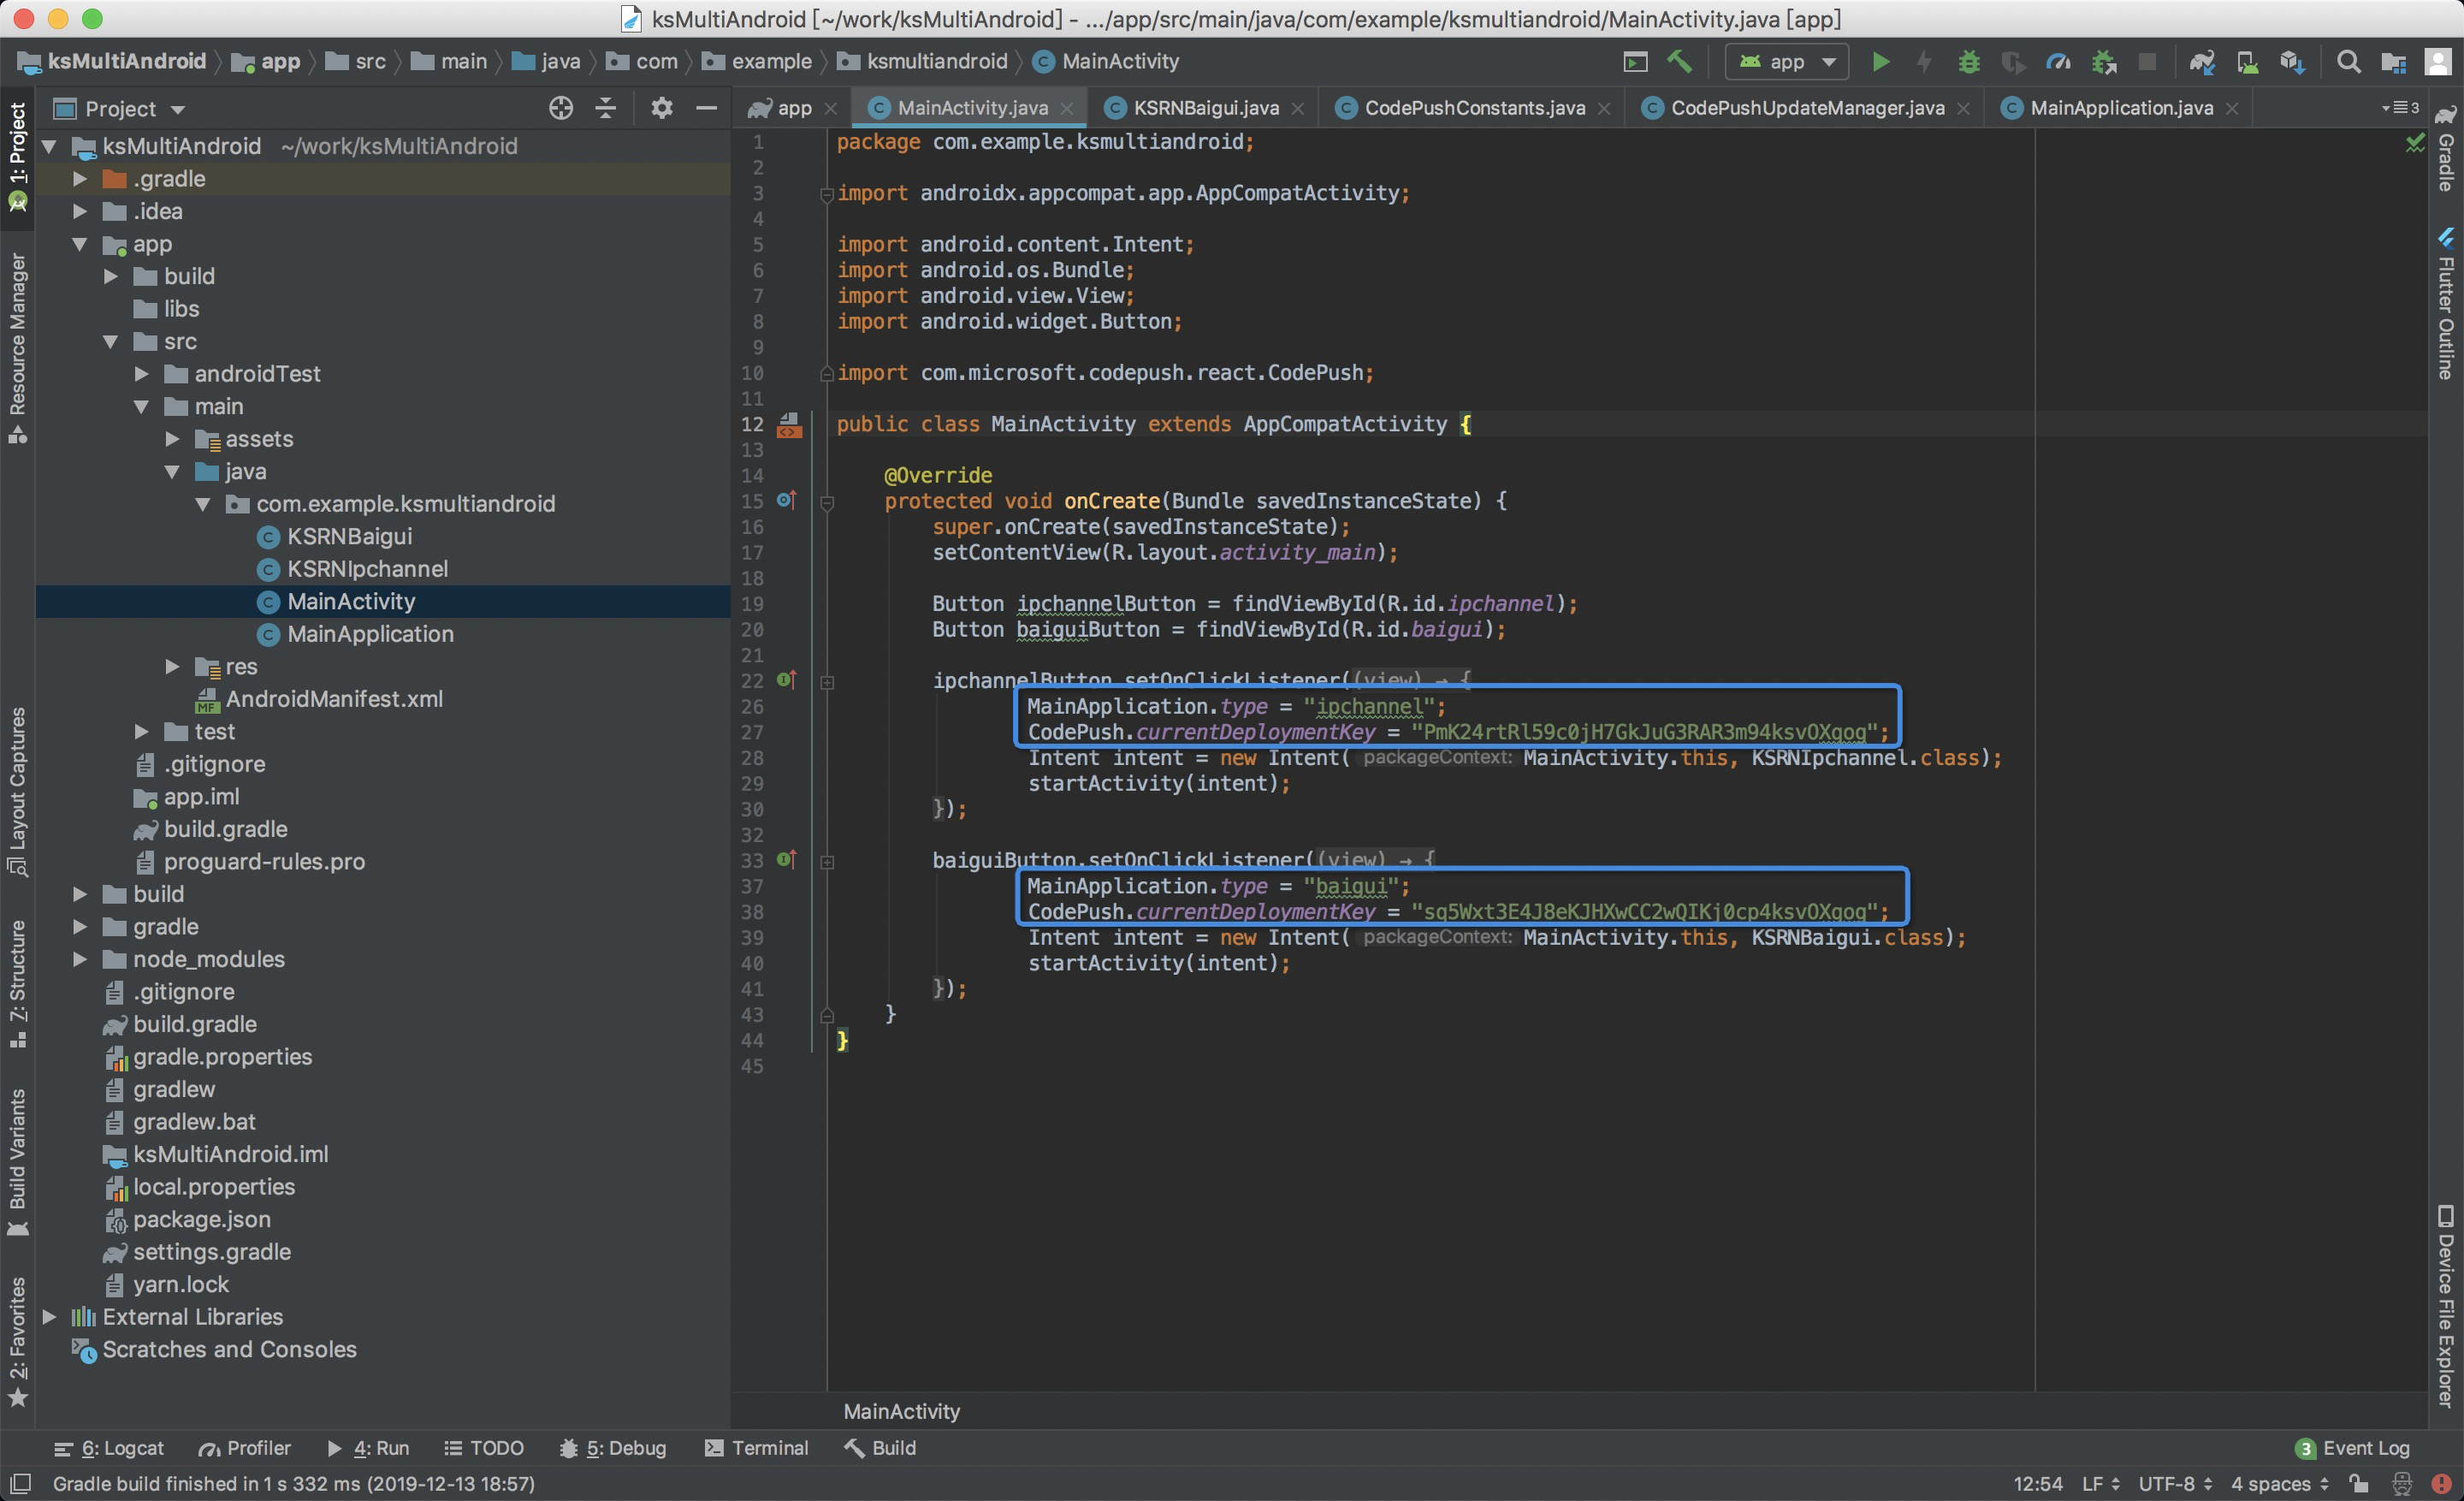Open the app run configuration dropdown
Viewport: 2464px width, 1501px height.
1788,62
